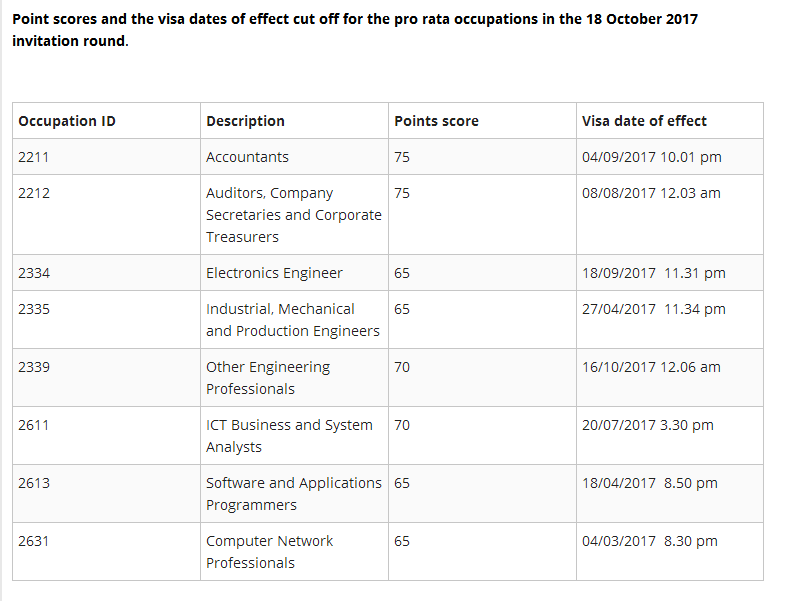Click the Electronics Engineer cell
The image size is (785, 601).
point(274,273)
